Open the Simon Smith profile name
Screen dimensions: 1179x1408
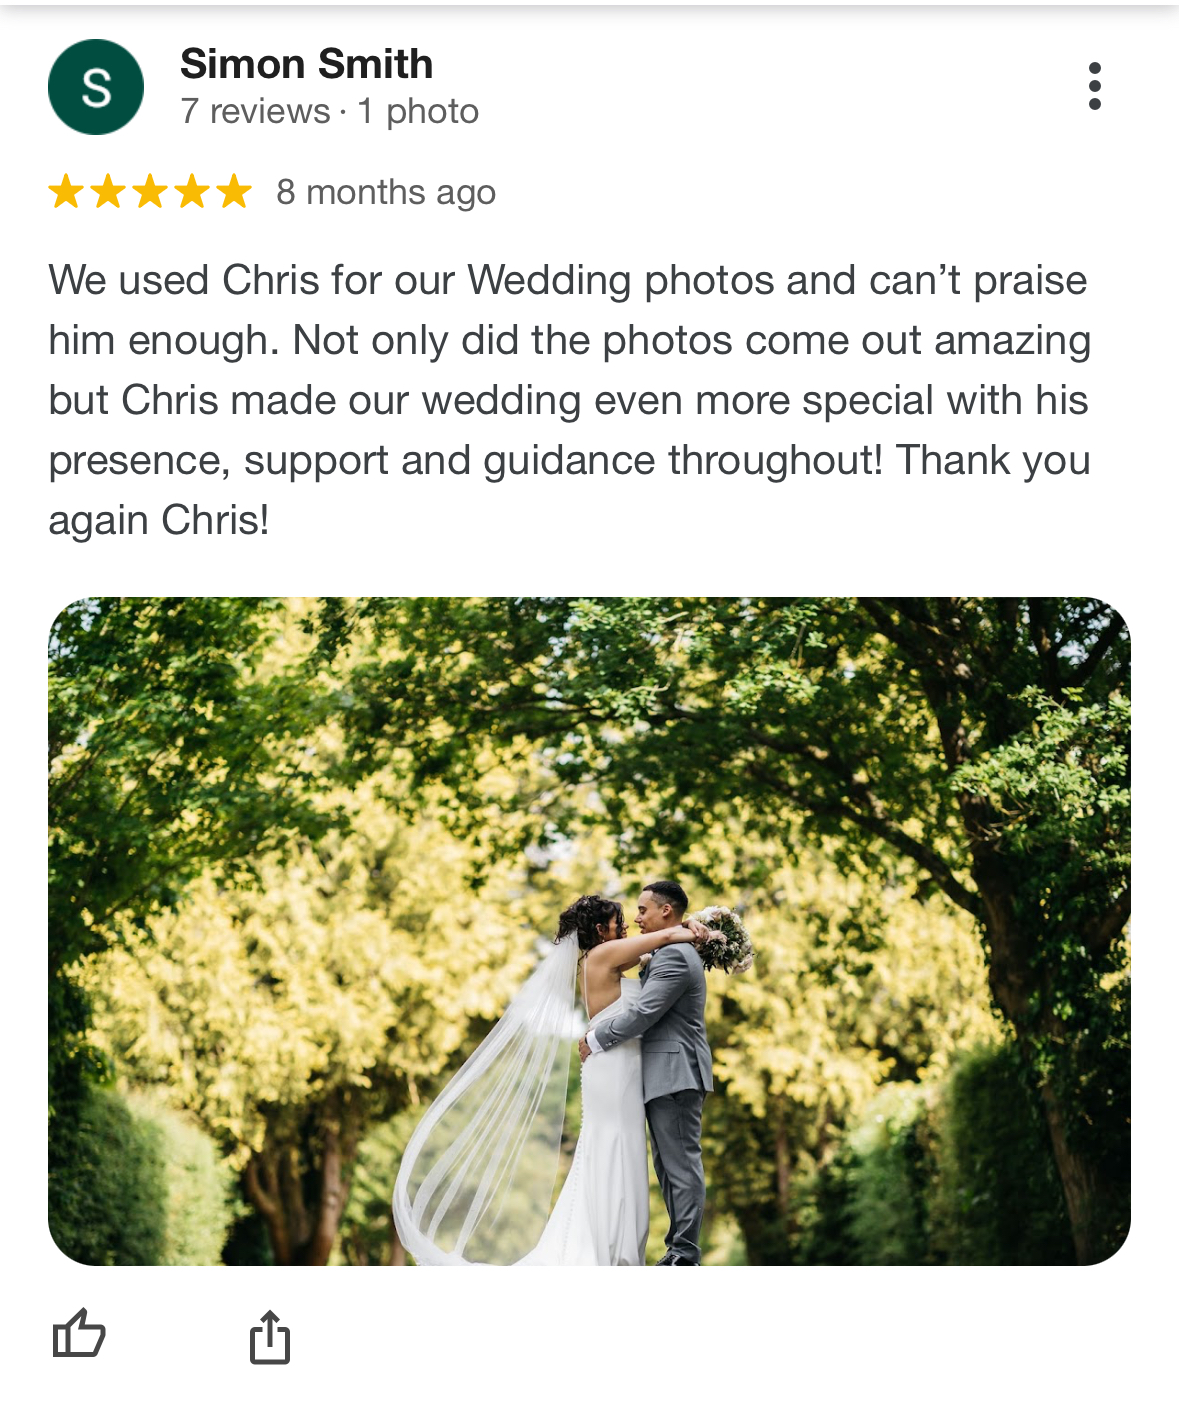(306, 64)
